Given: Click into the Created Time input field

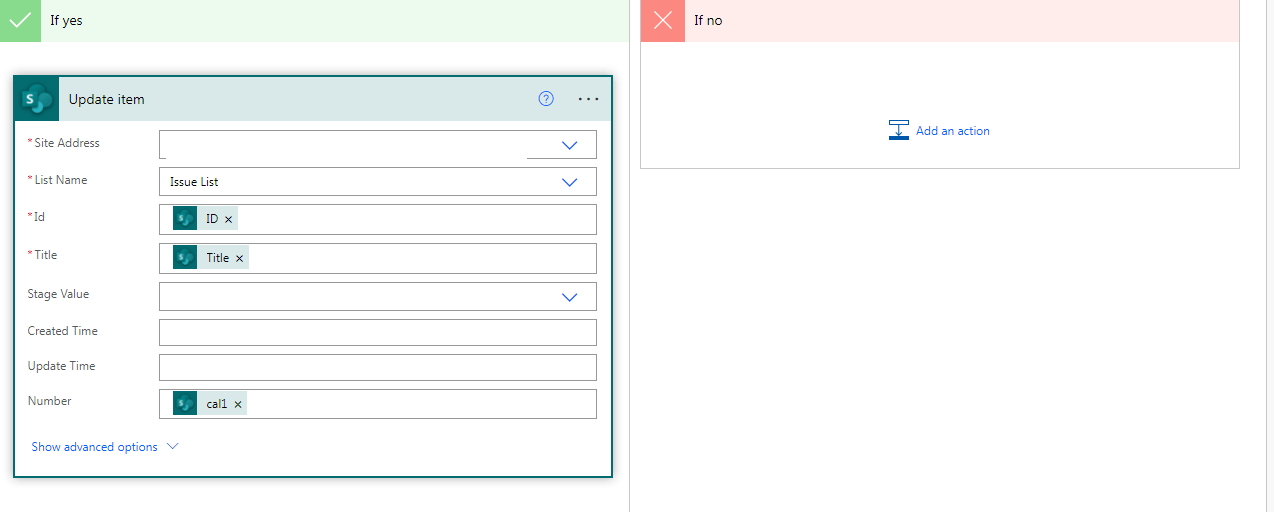Looking at the screenshot, I should [x=378, y=332].
